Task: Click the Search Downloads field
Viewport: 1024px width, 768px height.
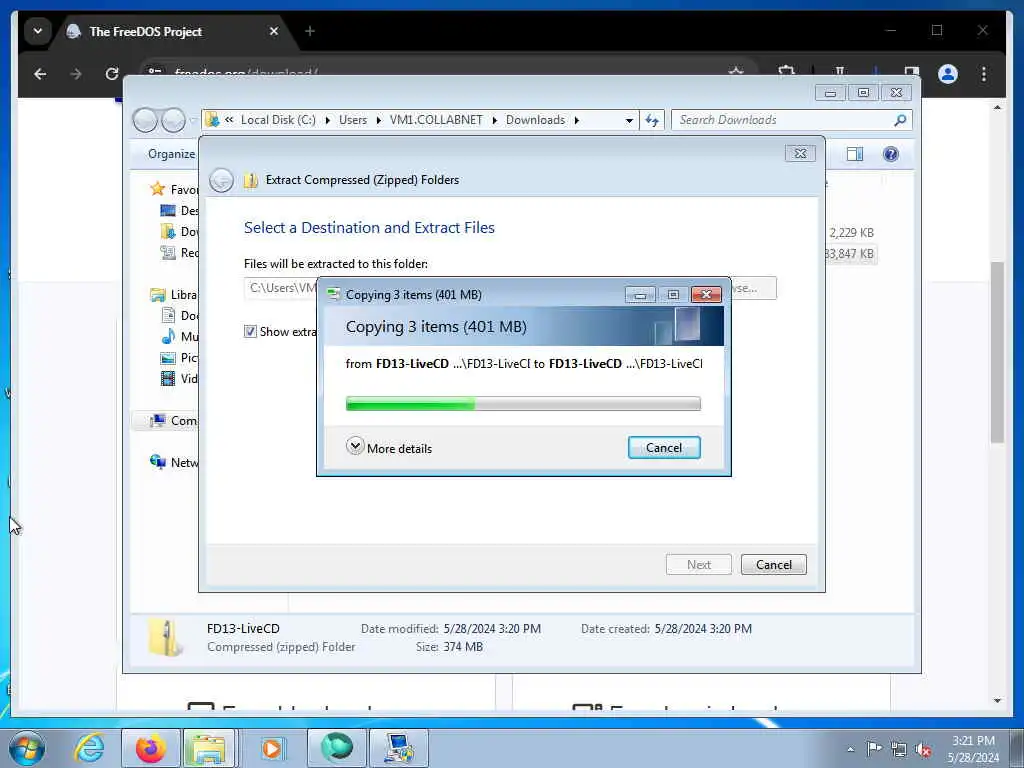Action: pyautogui.click(x=784, y=120)
